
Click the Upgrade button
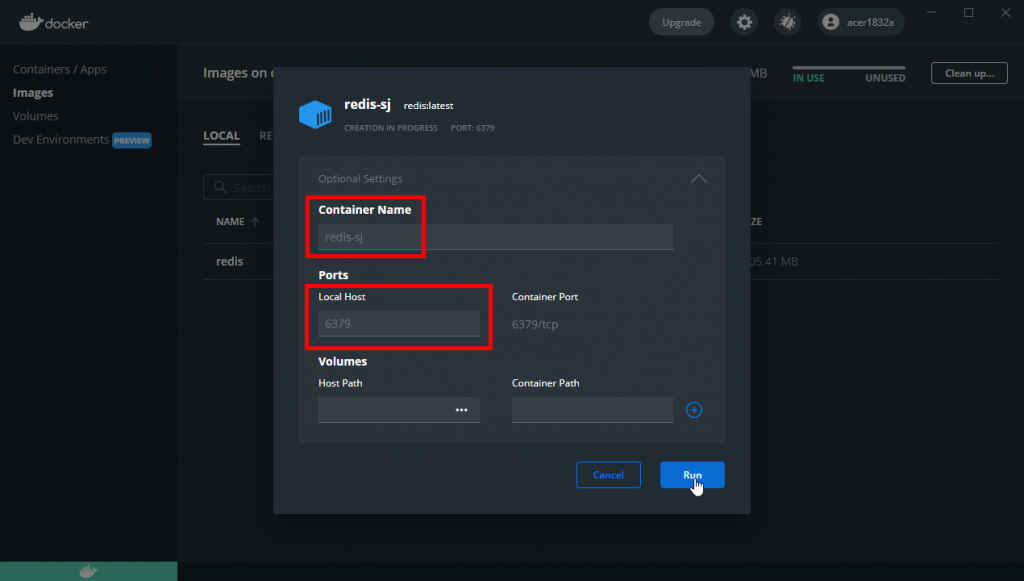[x=681, y=22]
